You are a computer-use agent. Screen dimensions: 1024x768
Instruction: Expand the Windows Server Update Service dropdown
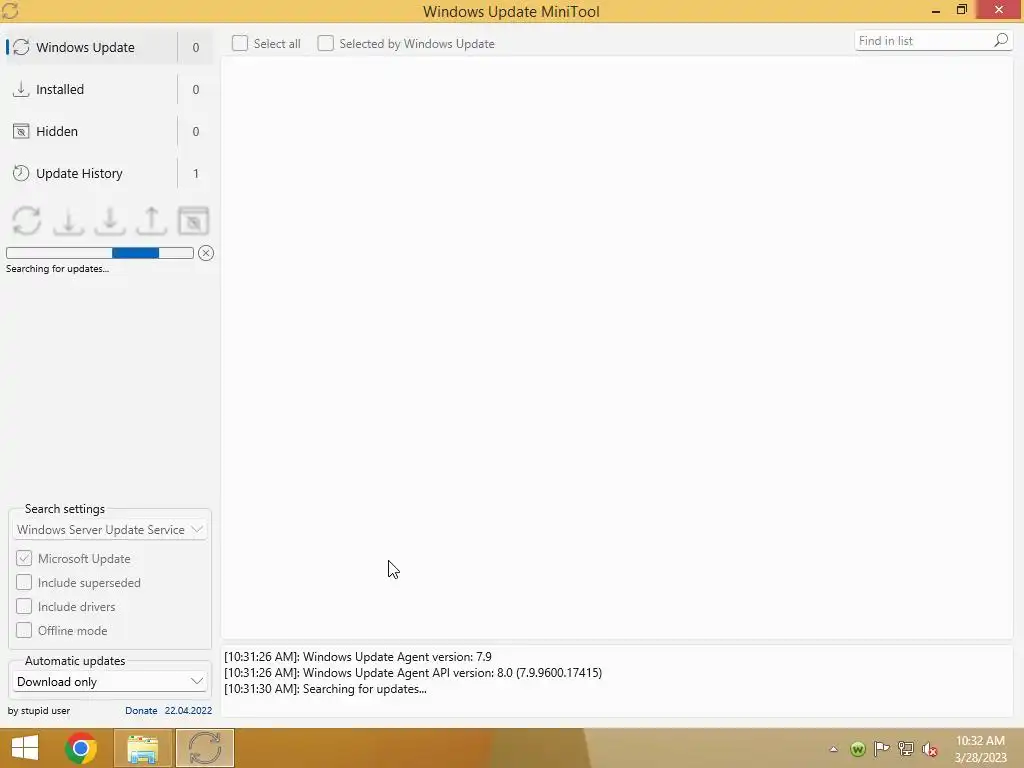[x=110, y=530]
